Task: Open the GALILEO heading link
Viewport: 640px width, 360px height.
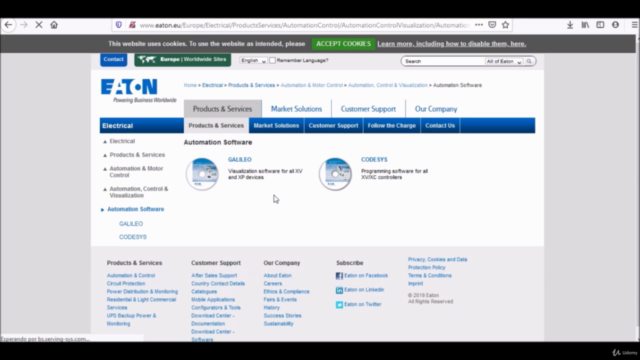Action: click(240, 160)
